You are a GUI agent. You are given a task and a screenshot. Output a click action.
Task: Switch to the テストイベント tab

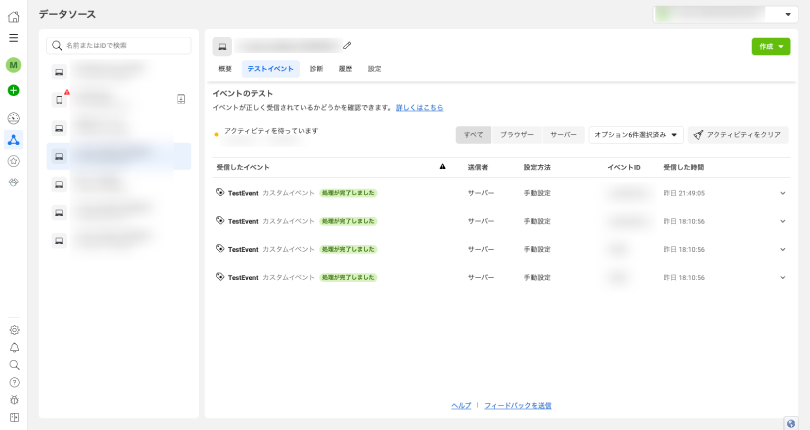[271, 69]
